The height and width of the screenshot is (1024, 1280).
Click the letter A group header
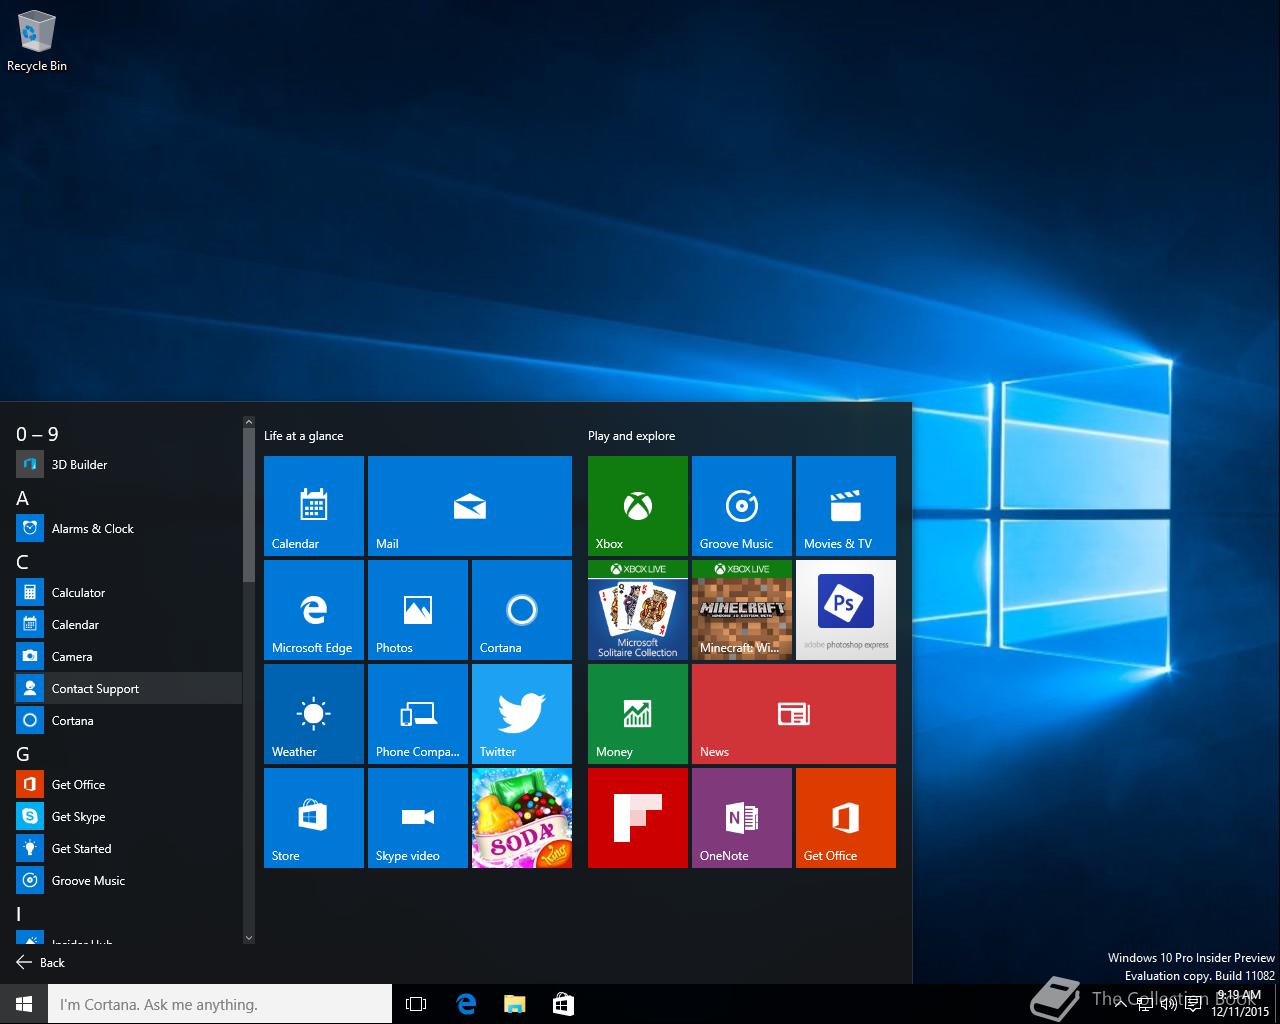(23, 498)
